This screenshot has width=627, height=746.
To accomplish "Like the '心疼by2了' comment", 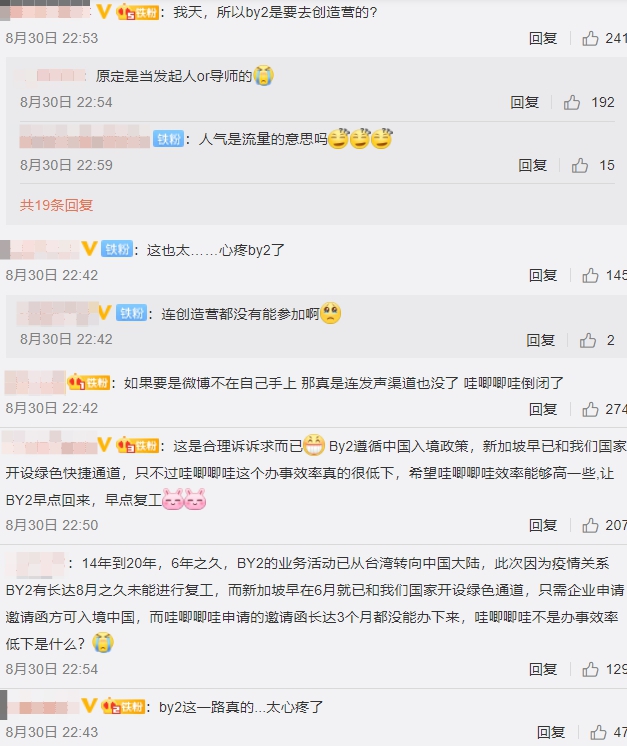I will click(x=590, y=275).
